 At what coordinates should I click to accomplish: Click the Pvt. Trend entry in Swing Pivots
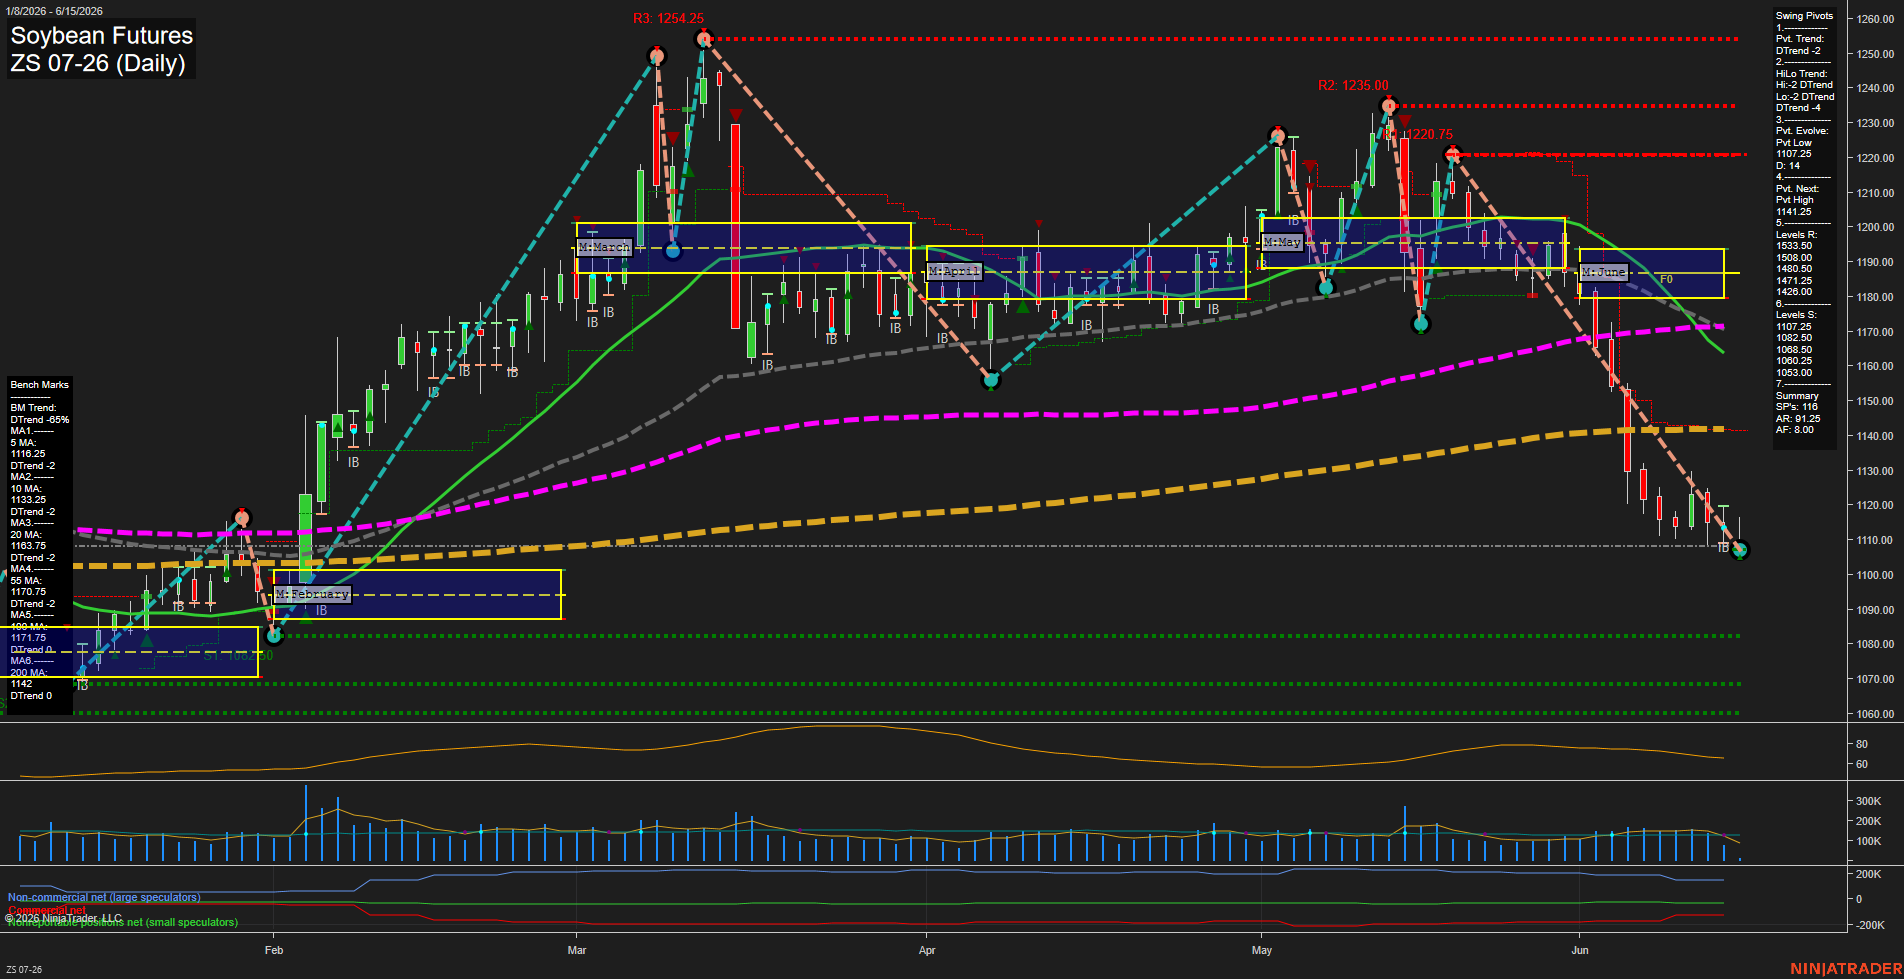point(1800,39)
